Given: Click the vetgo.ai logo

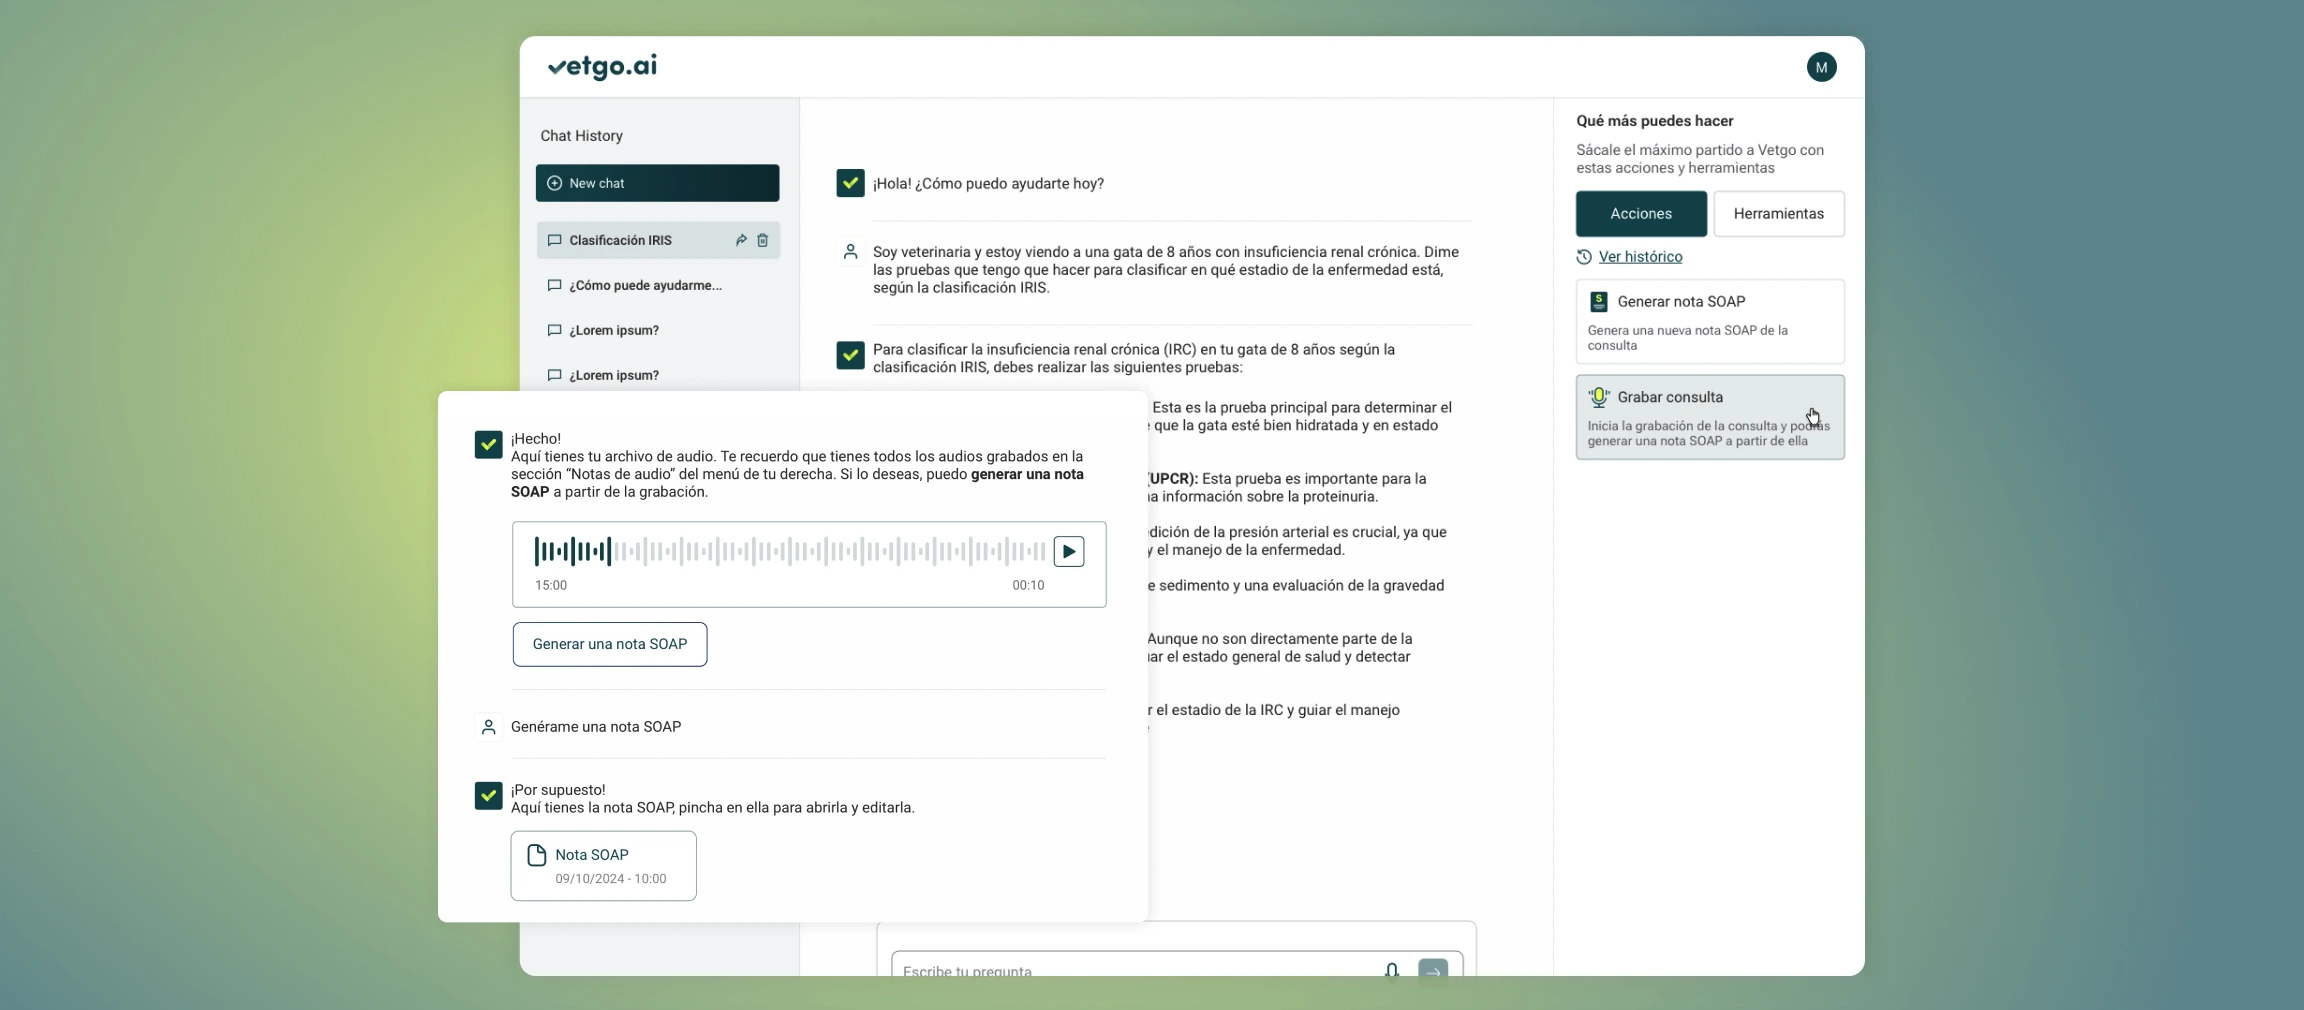Looking at the screenshot, I should click(602, 67).
